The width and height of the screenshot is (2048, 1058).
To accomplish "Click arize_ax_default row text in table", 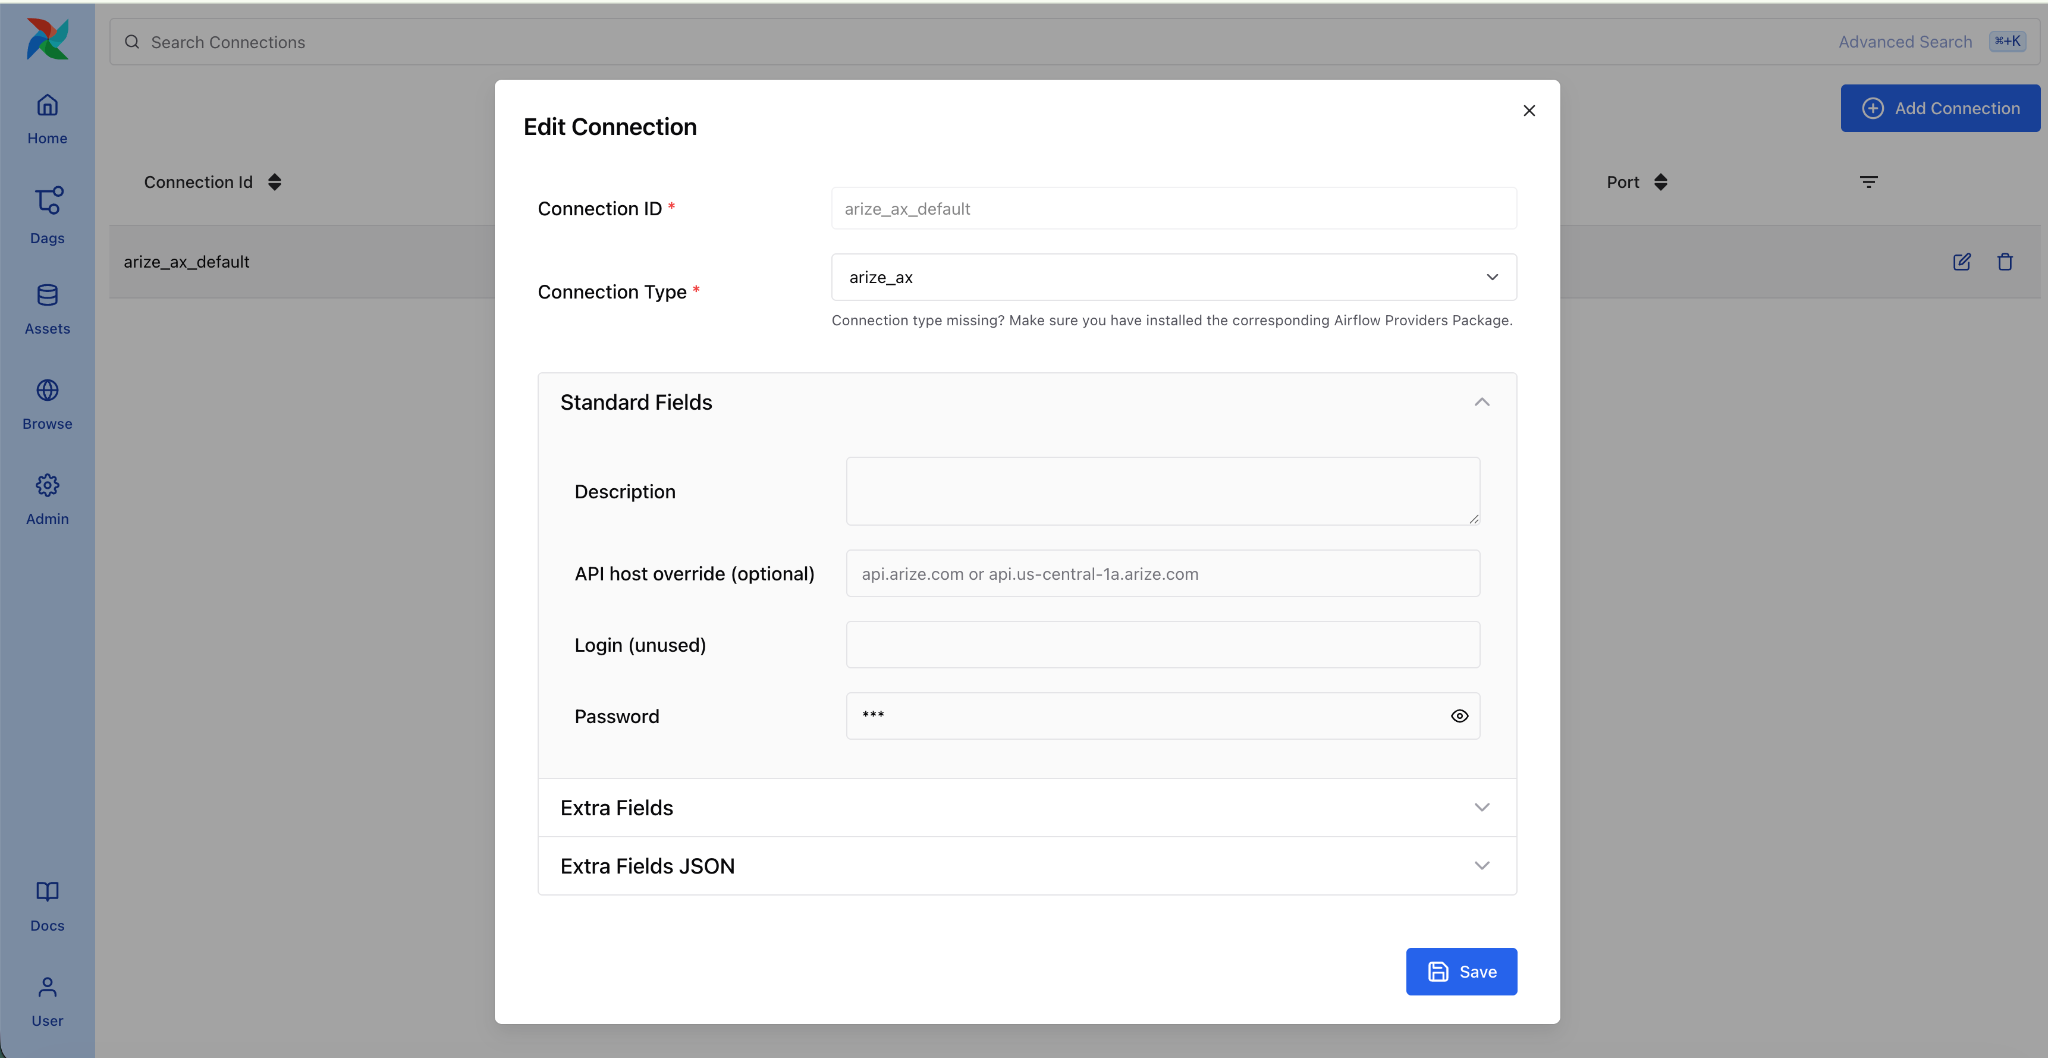I will coord(187,262).
